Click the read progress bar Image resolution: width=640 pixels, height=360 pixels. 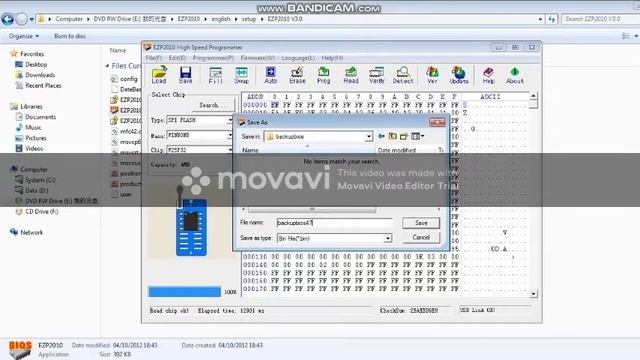(184, 292)
